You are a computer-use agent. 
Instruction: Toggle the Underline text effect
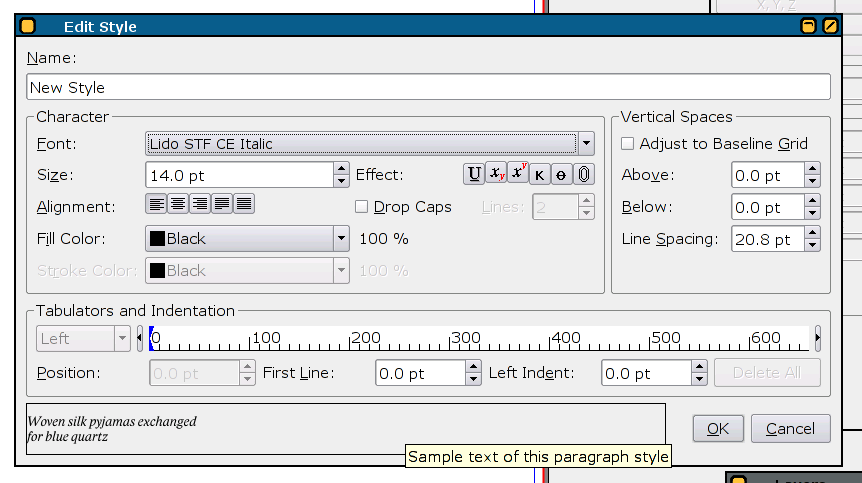coord(474,174)
